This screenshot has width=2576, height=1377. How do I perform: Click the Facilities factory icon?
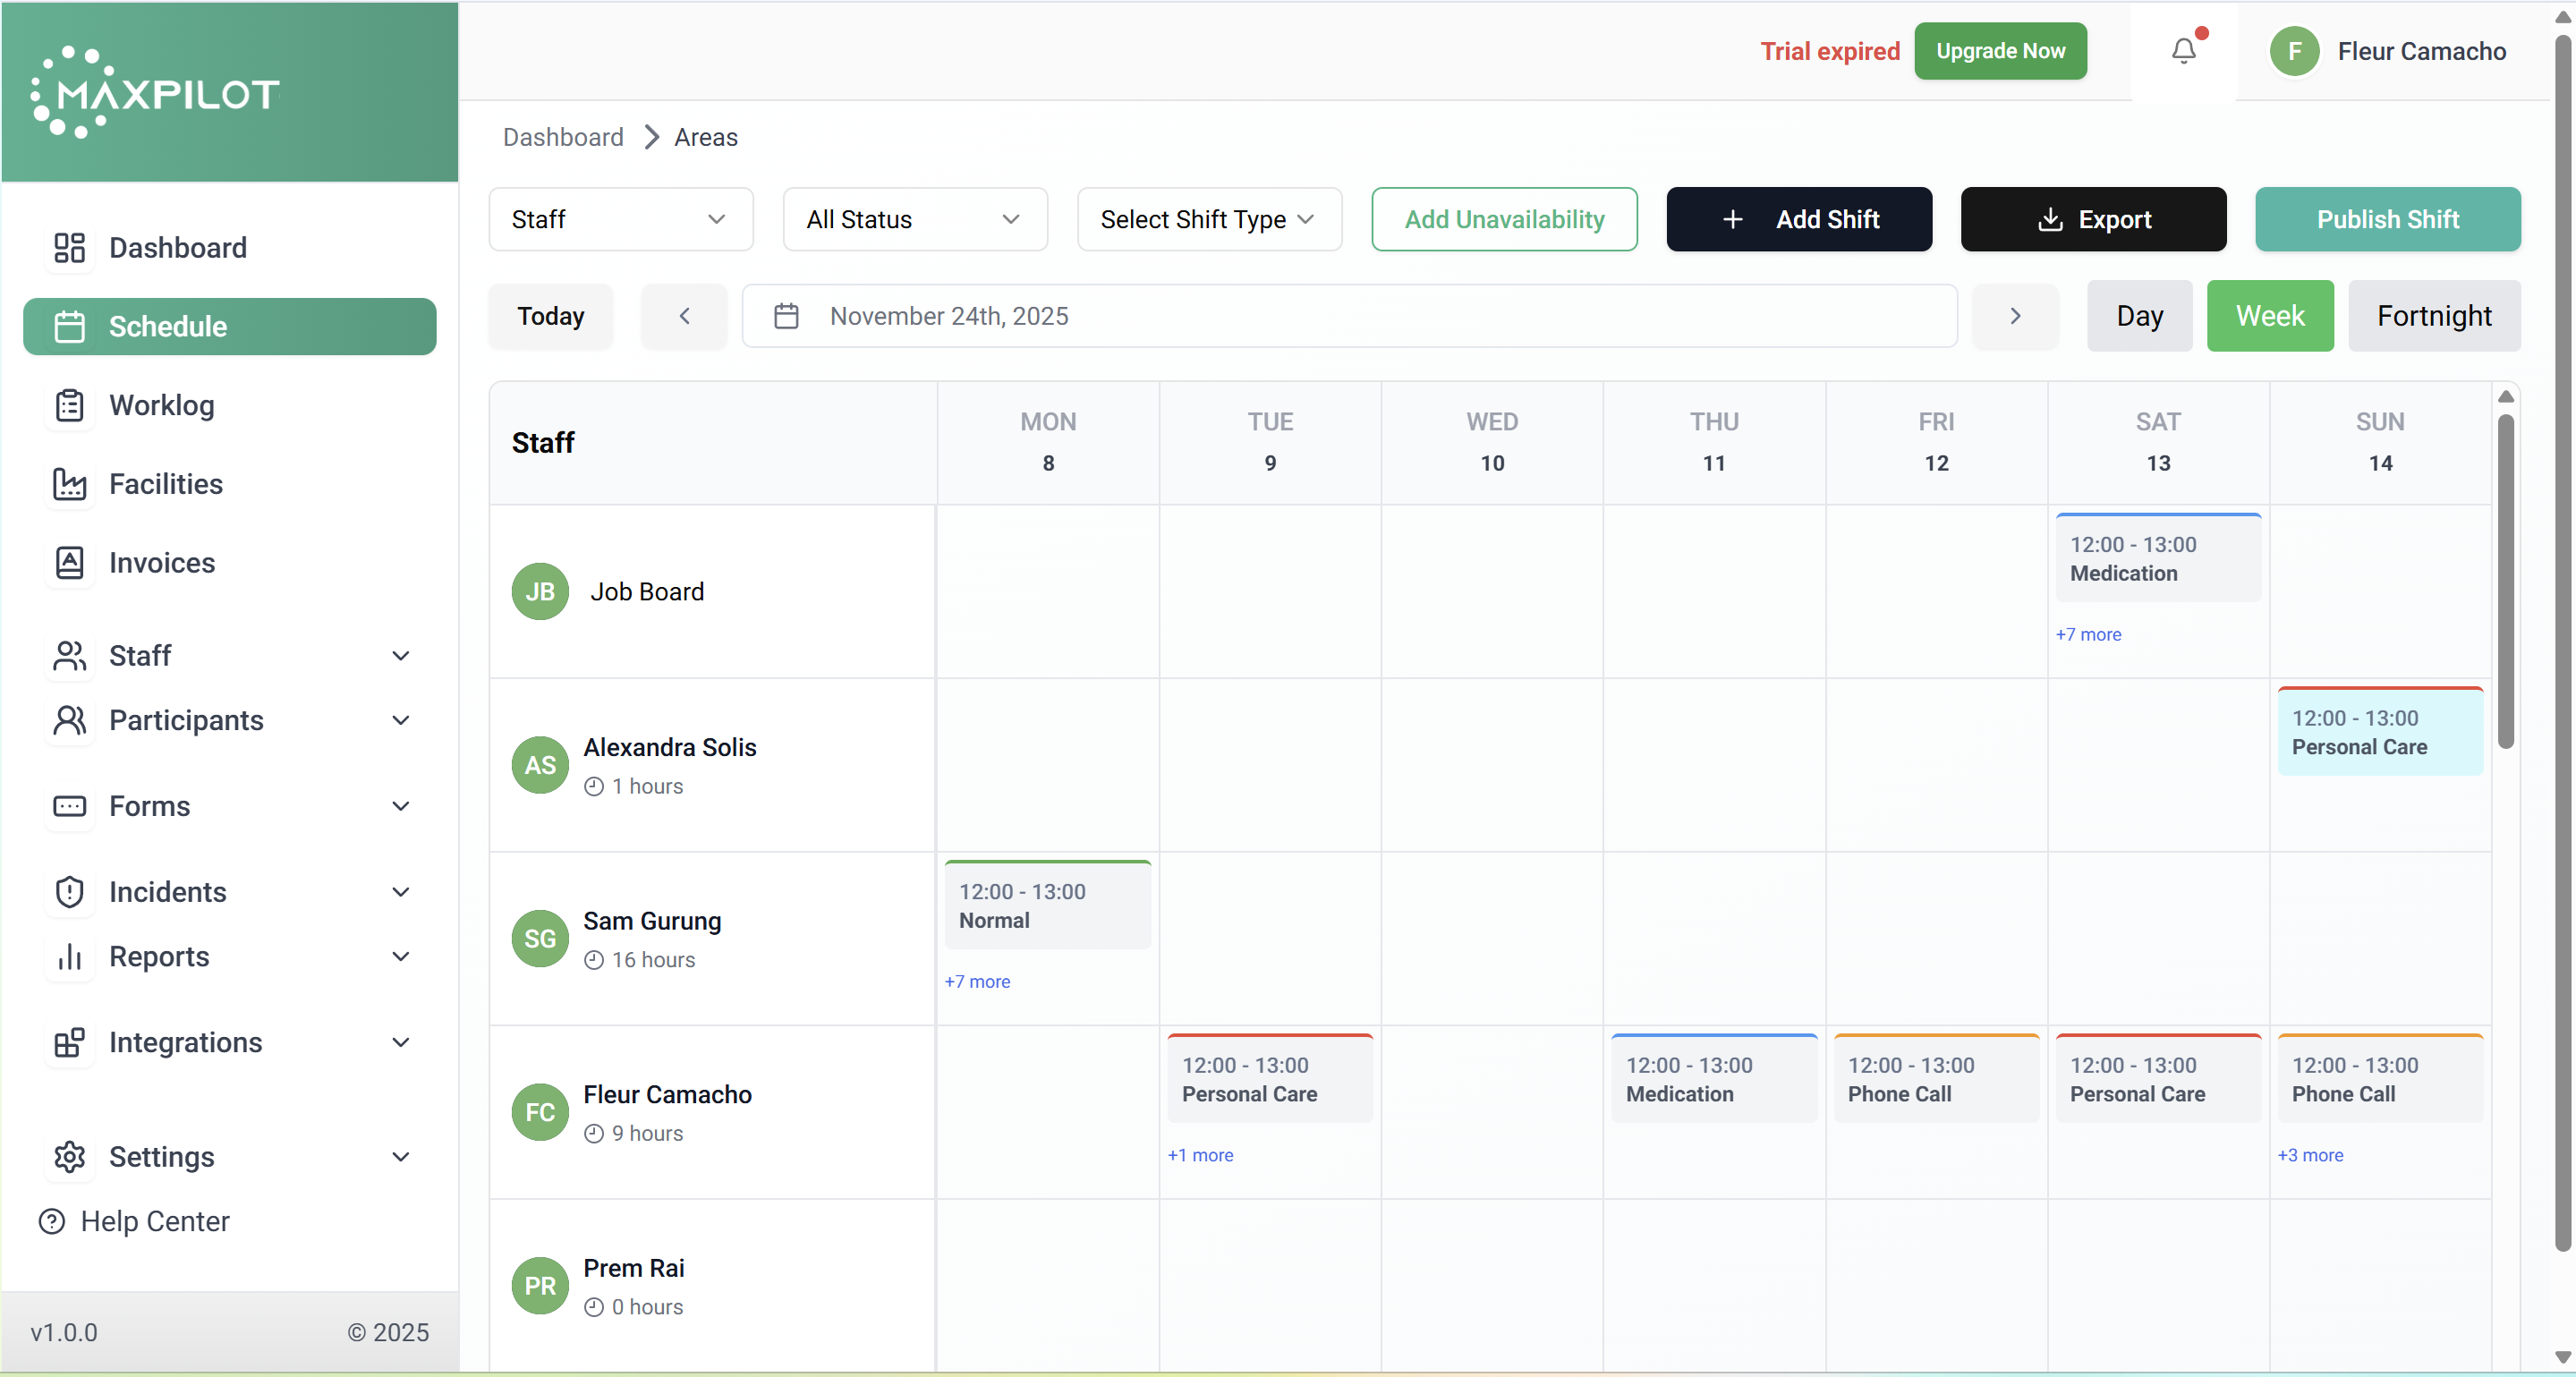coord(69,484)
